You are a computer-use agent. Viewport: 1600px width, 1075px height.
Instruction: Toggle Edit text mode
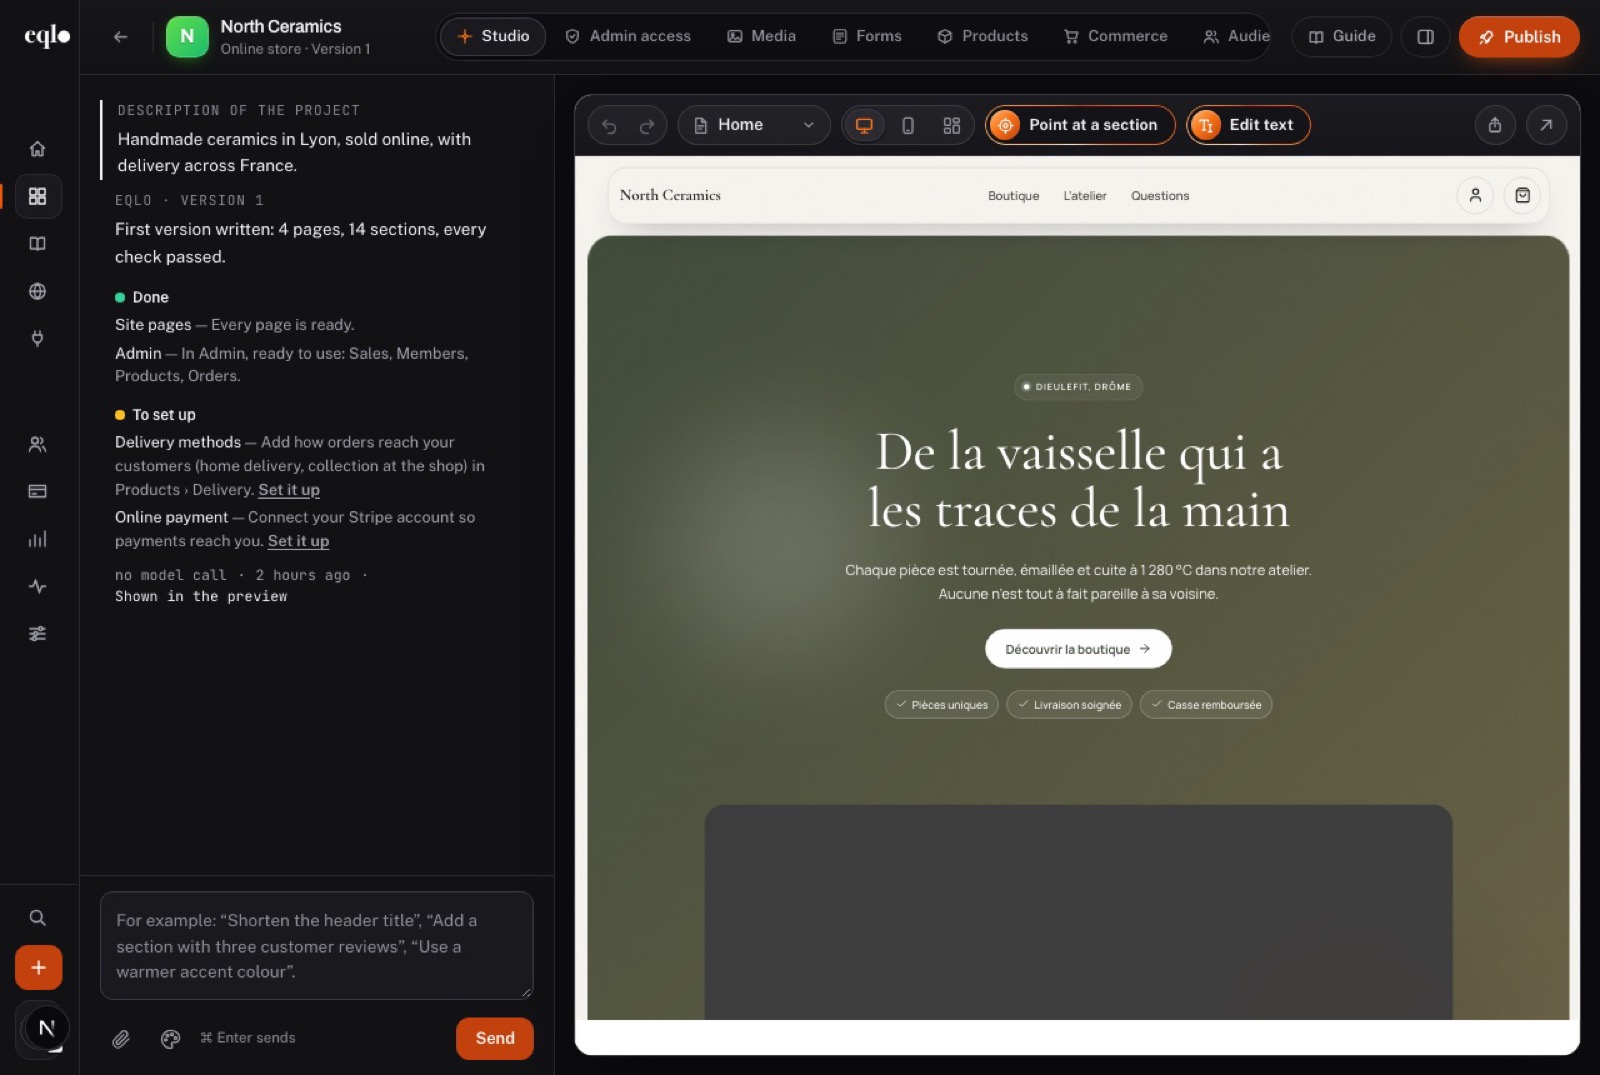pos(1248,125)
